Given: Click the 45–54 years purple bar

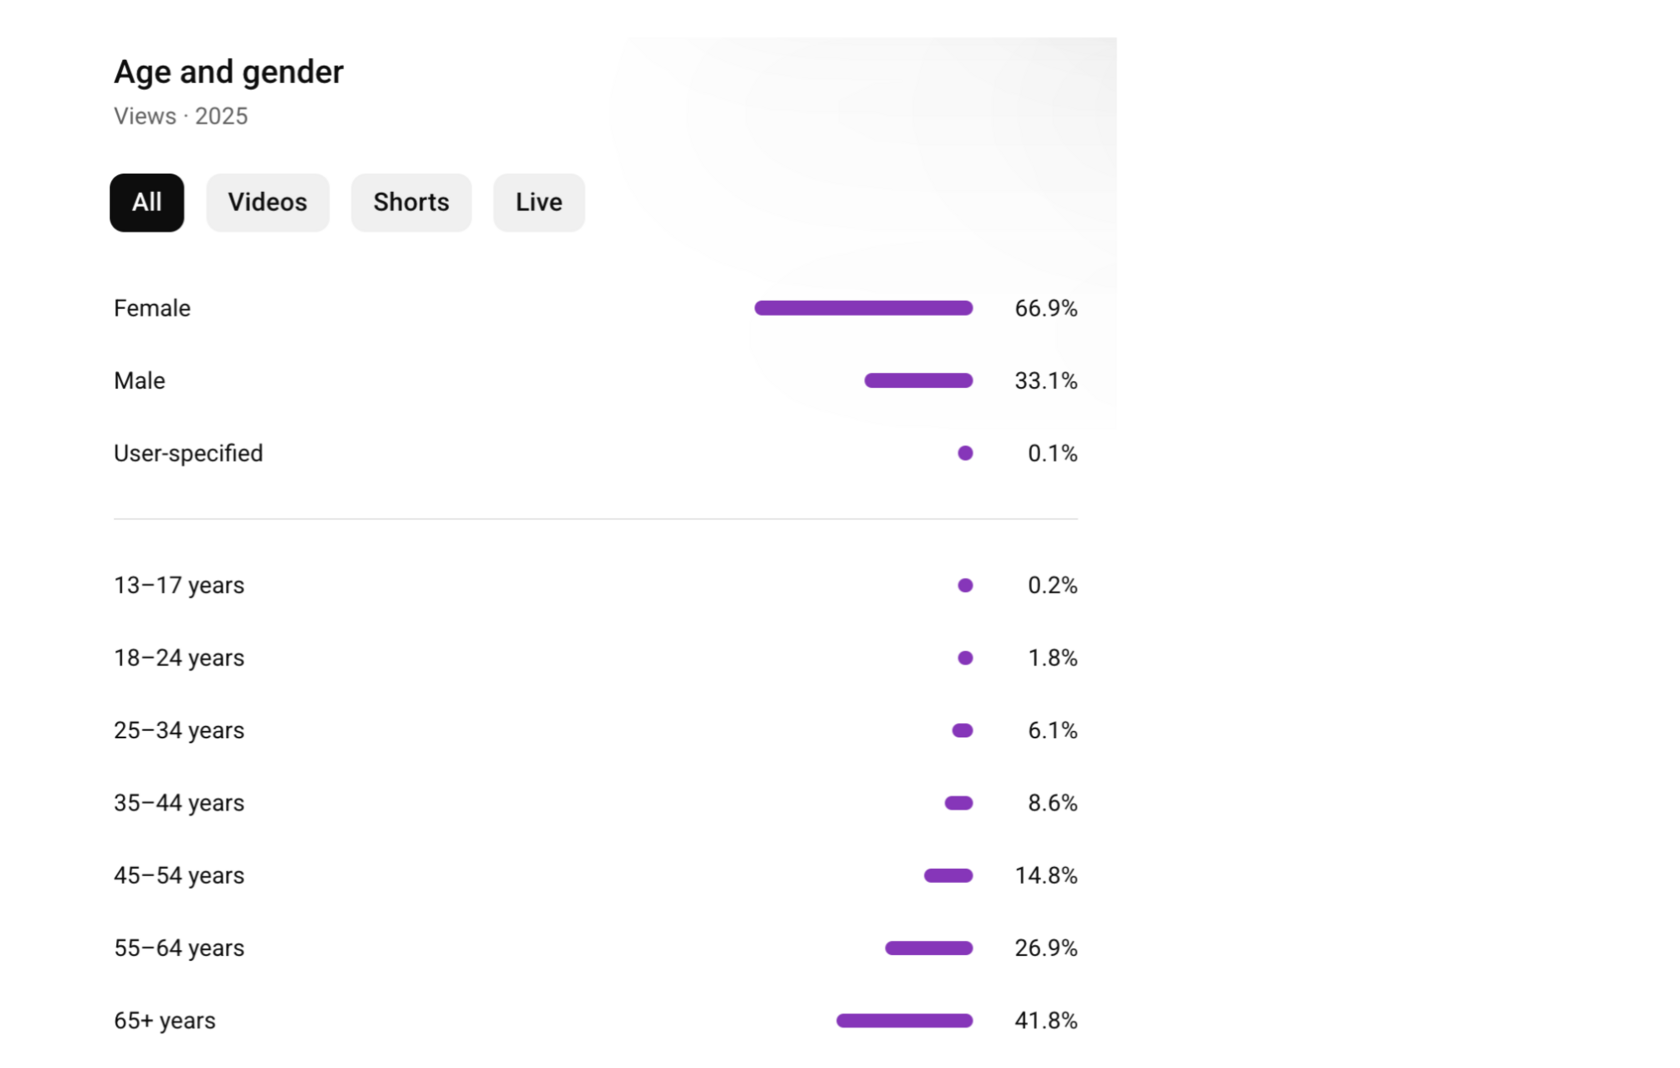Looking at the screenshot, I should click(948, 876).
